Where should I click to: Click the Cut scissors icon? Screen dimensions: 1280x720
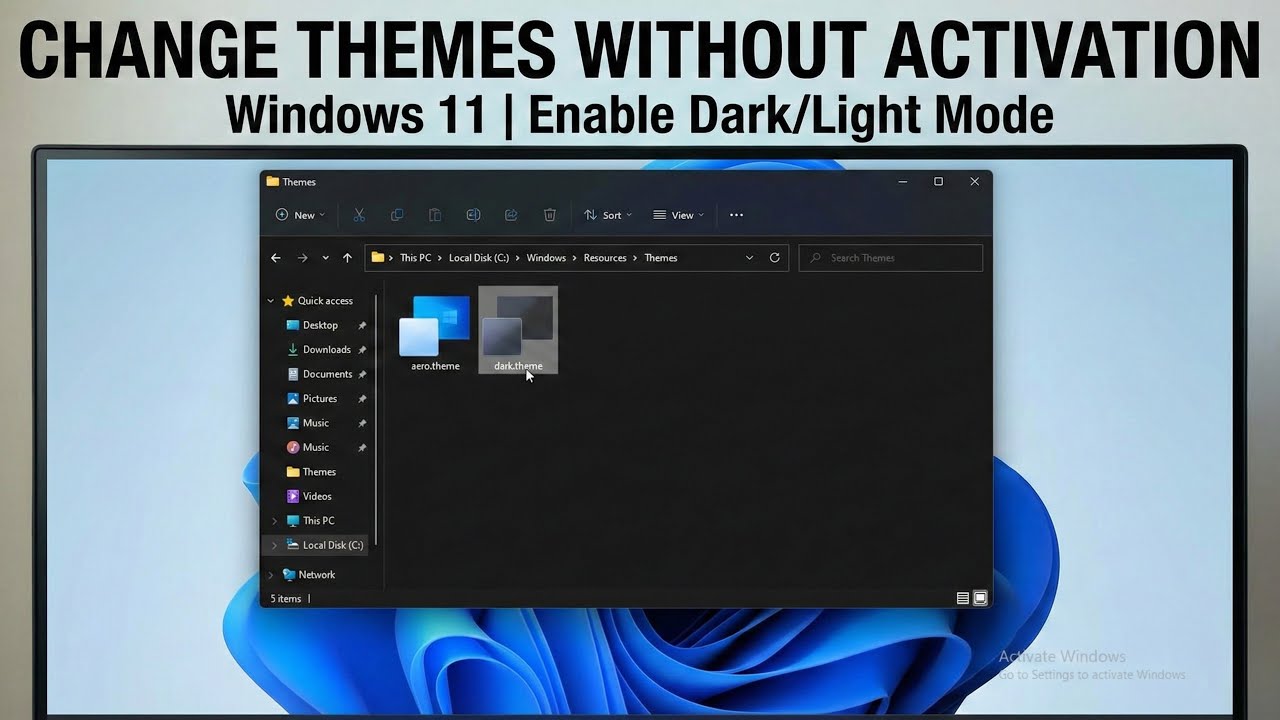click(359, 215)
